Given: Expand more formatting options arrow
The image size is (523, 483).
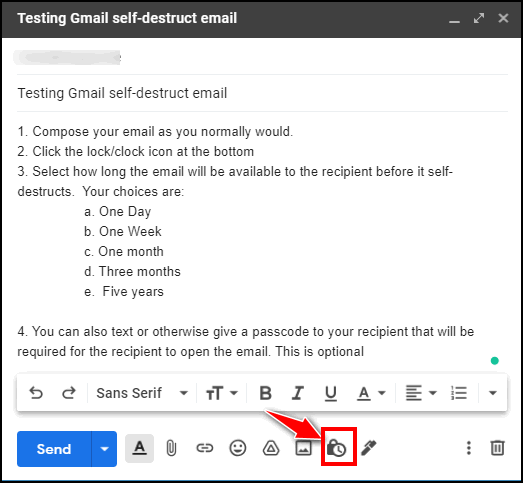Looking at the screenshot, I should coord(493,393).
